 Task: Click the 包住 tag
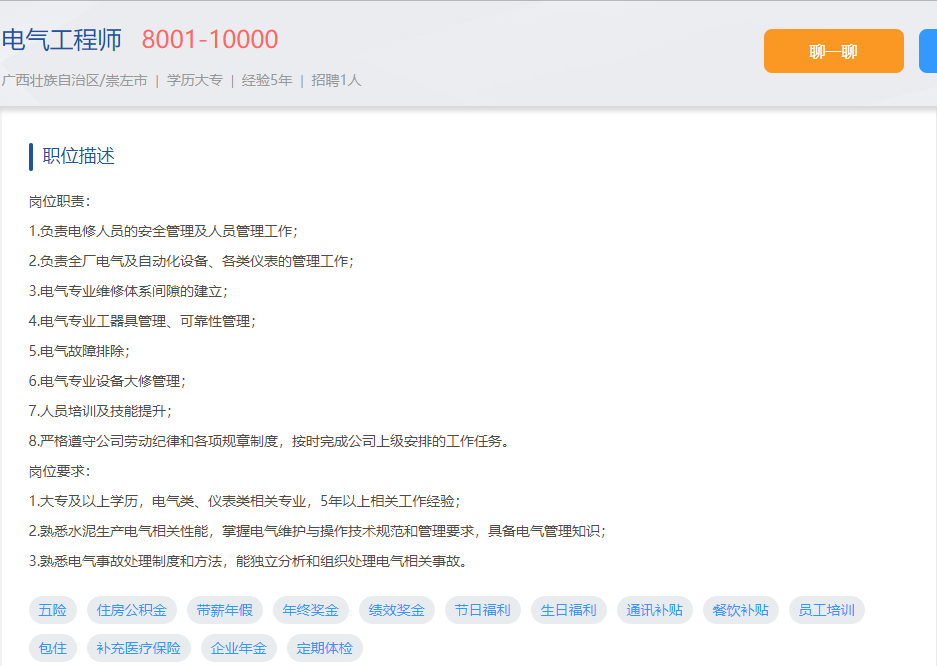point(53,648)
